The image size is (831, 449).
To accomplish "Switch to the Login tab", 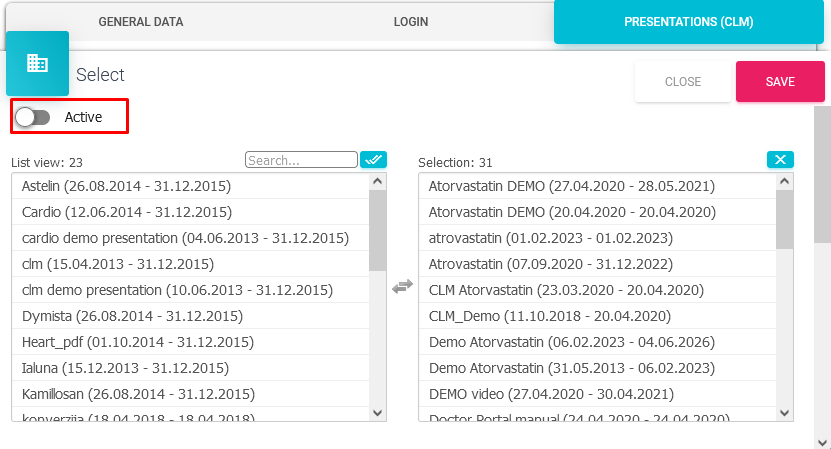I will [x=410, y=21].
